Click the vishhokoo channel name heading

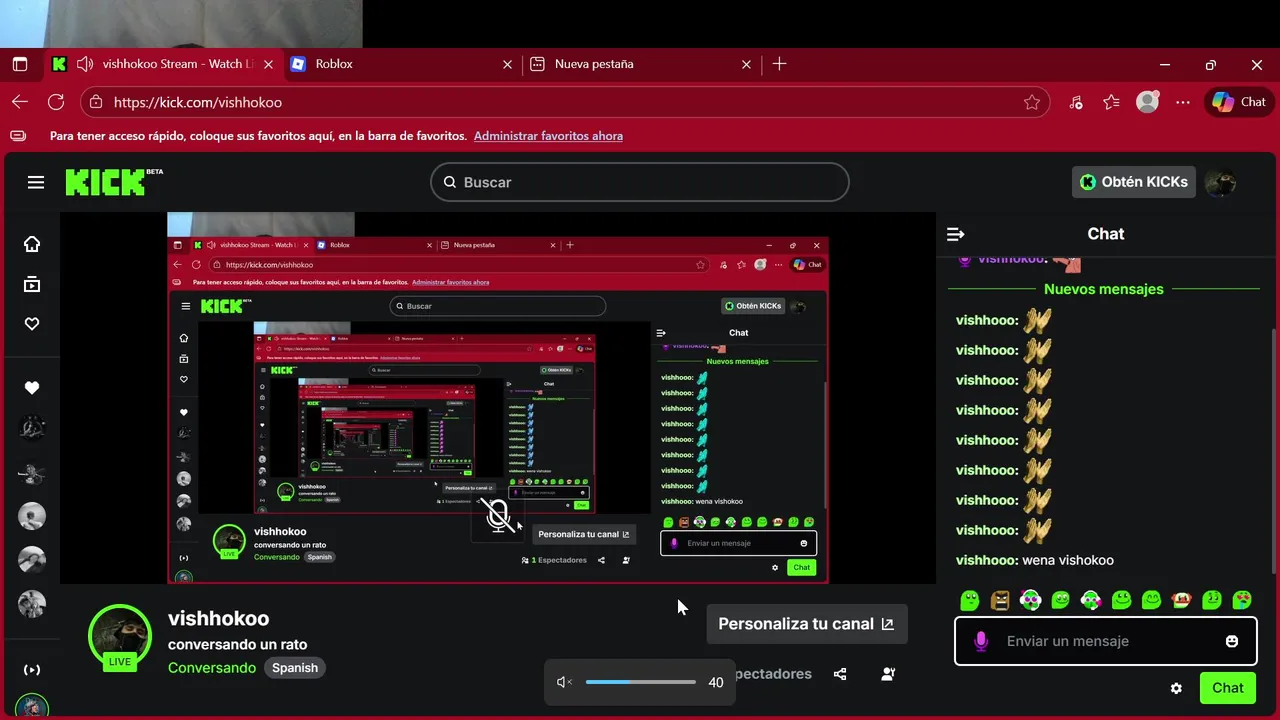(218, 619)
